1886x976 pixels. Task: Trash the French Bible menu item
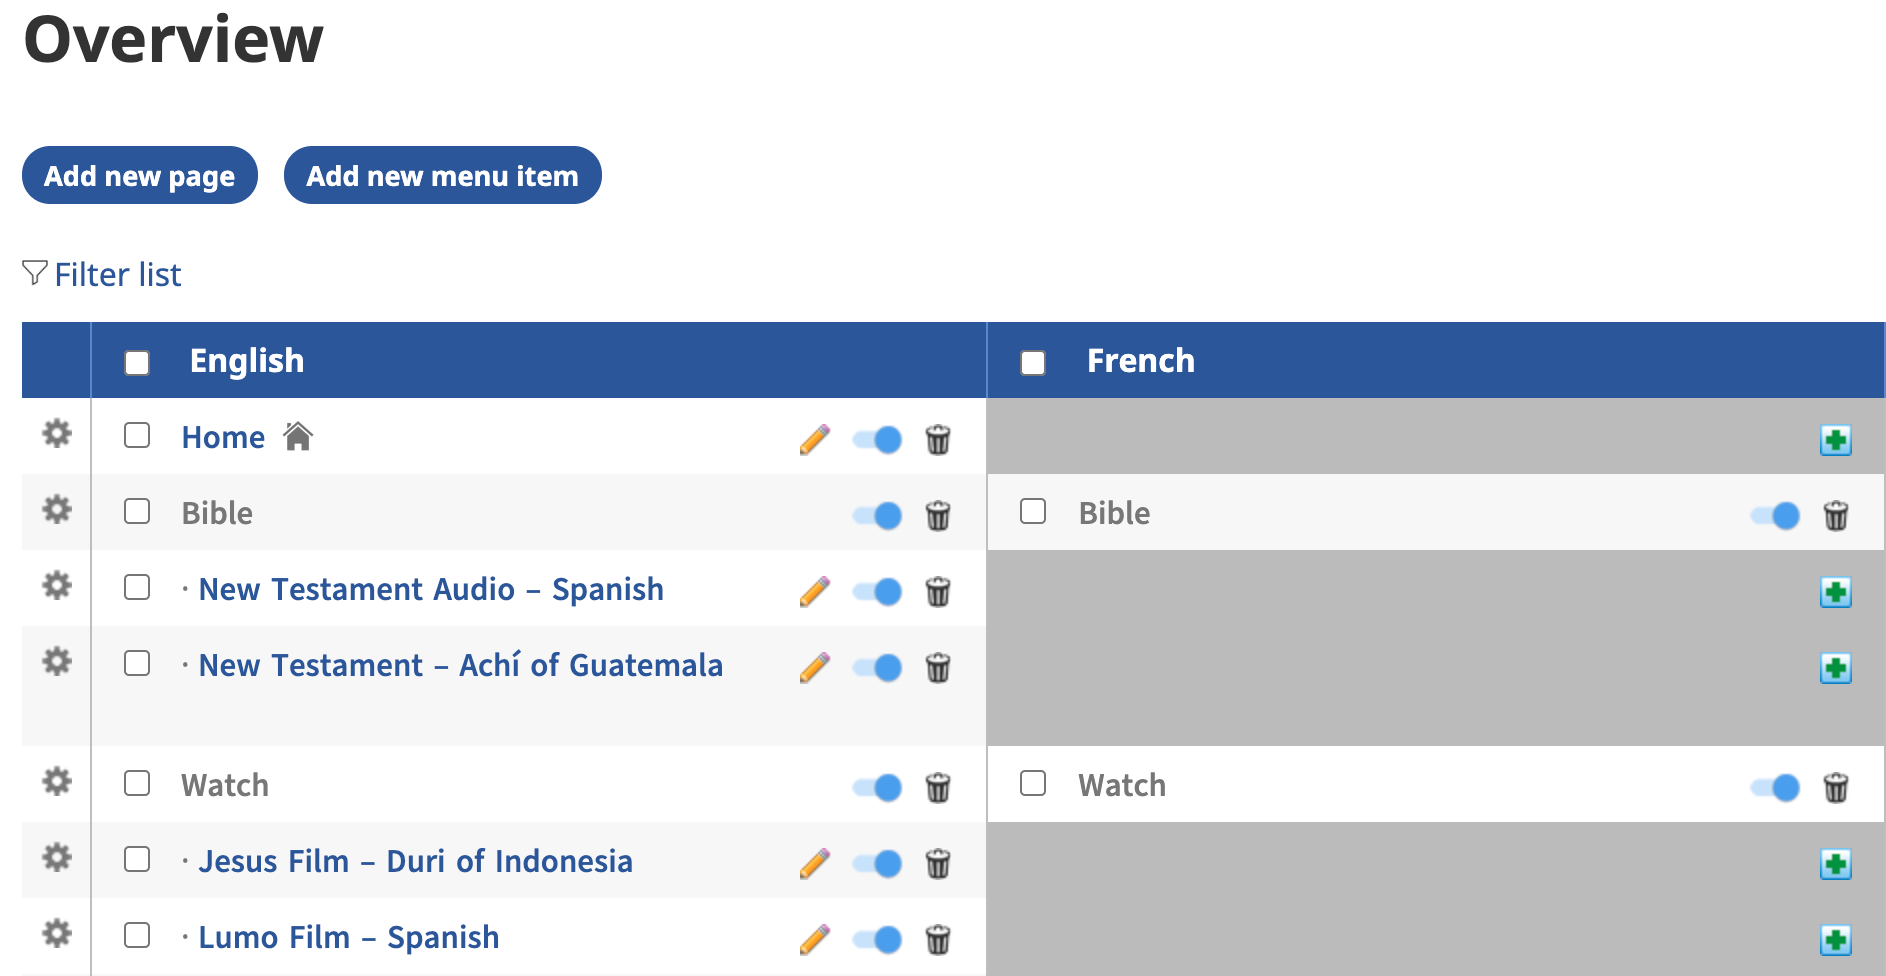[x=1835, y=516]
